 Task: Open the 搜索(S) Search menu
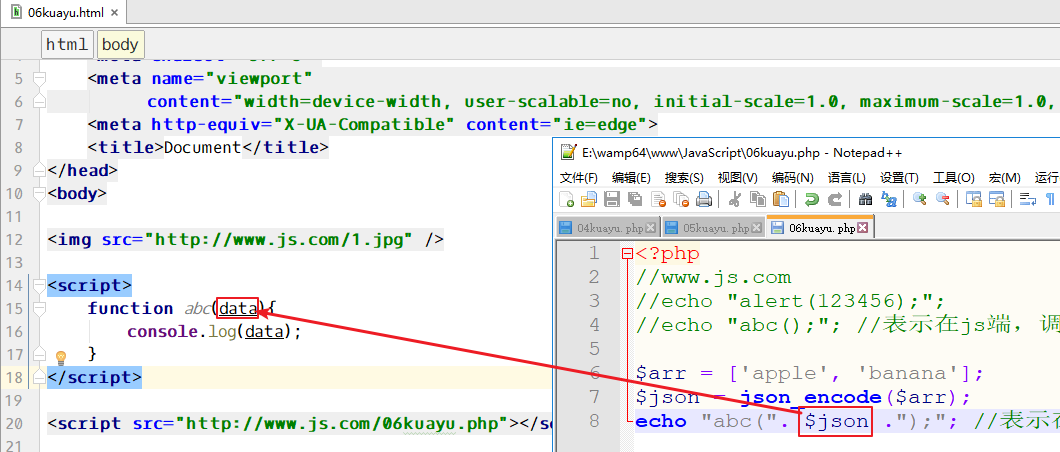(684, 178)
